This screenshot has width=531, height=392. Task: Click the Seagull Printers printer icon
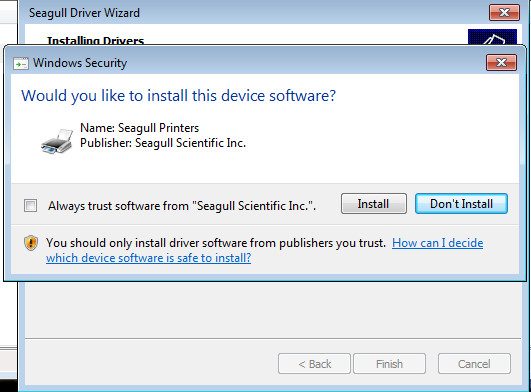click(57, 141)
